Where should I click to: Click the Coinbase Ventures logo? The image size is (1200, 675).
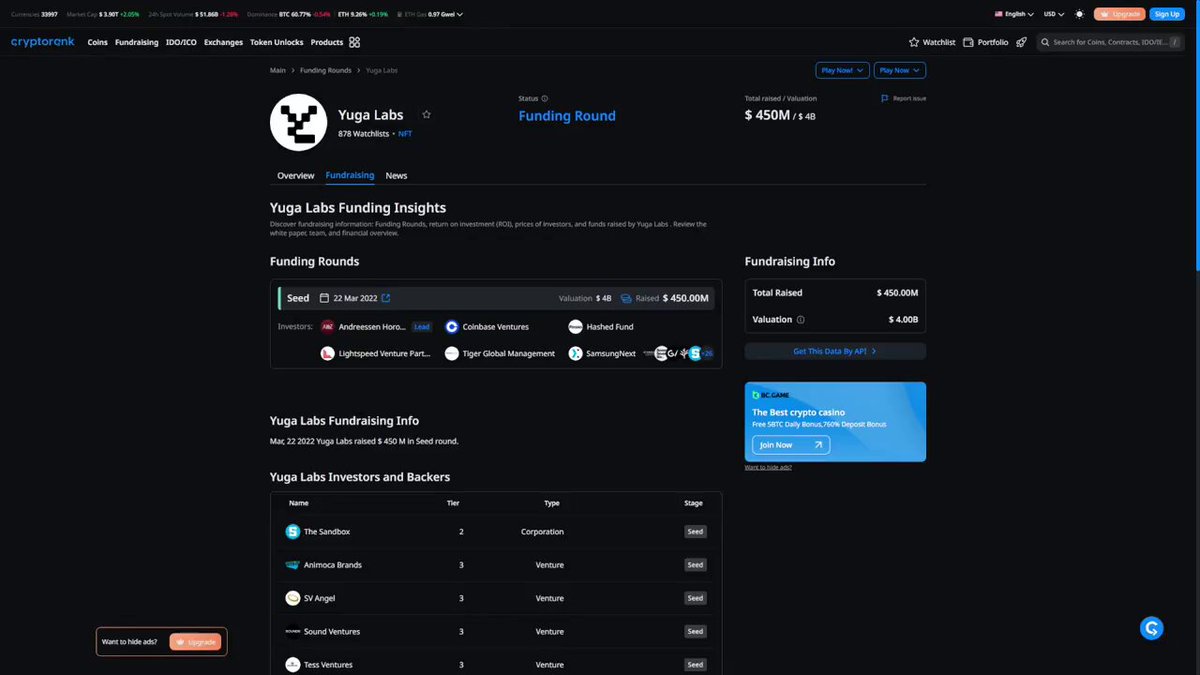pos(452,326)
